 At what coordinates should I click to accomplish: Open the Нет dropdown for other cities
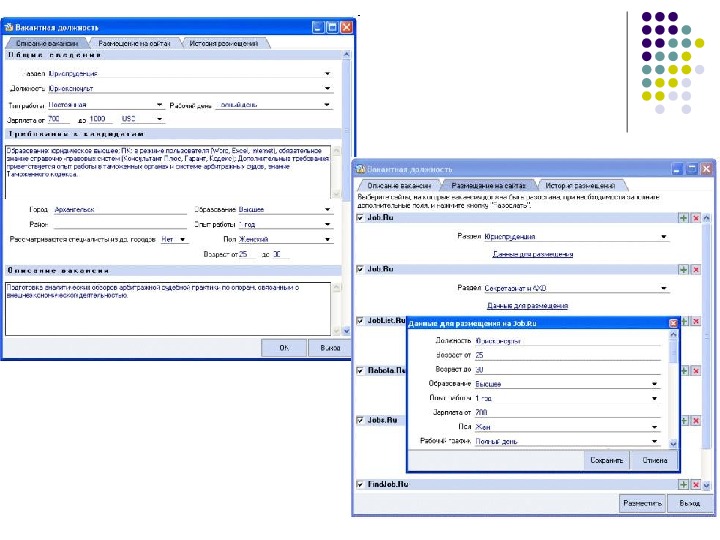(x=183, y=239)
